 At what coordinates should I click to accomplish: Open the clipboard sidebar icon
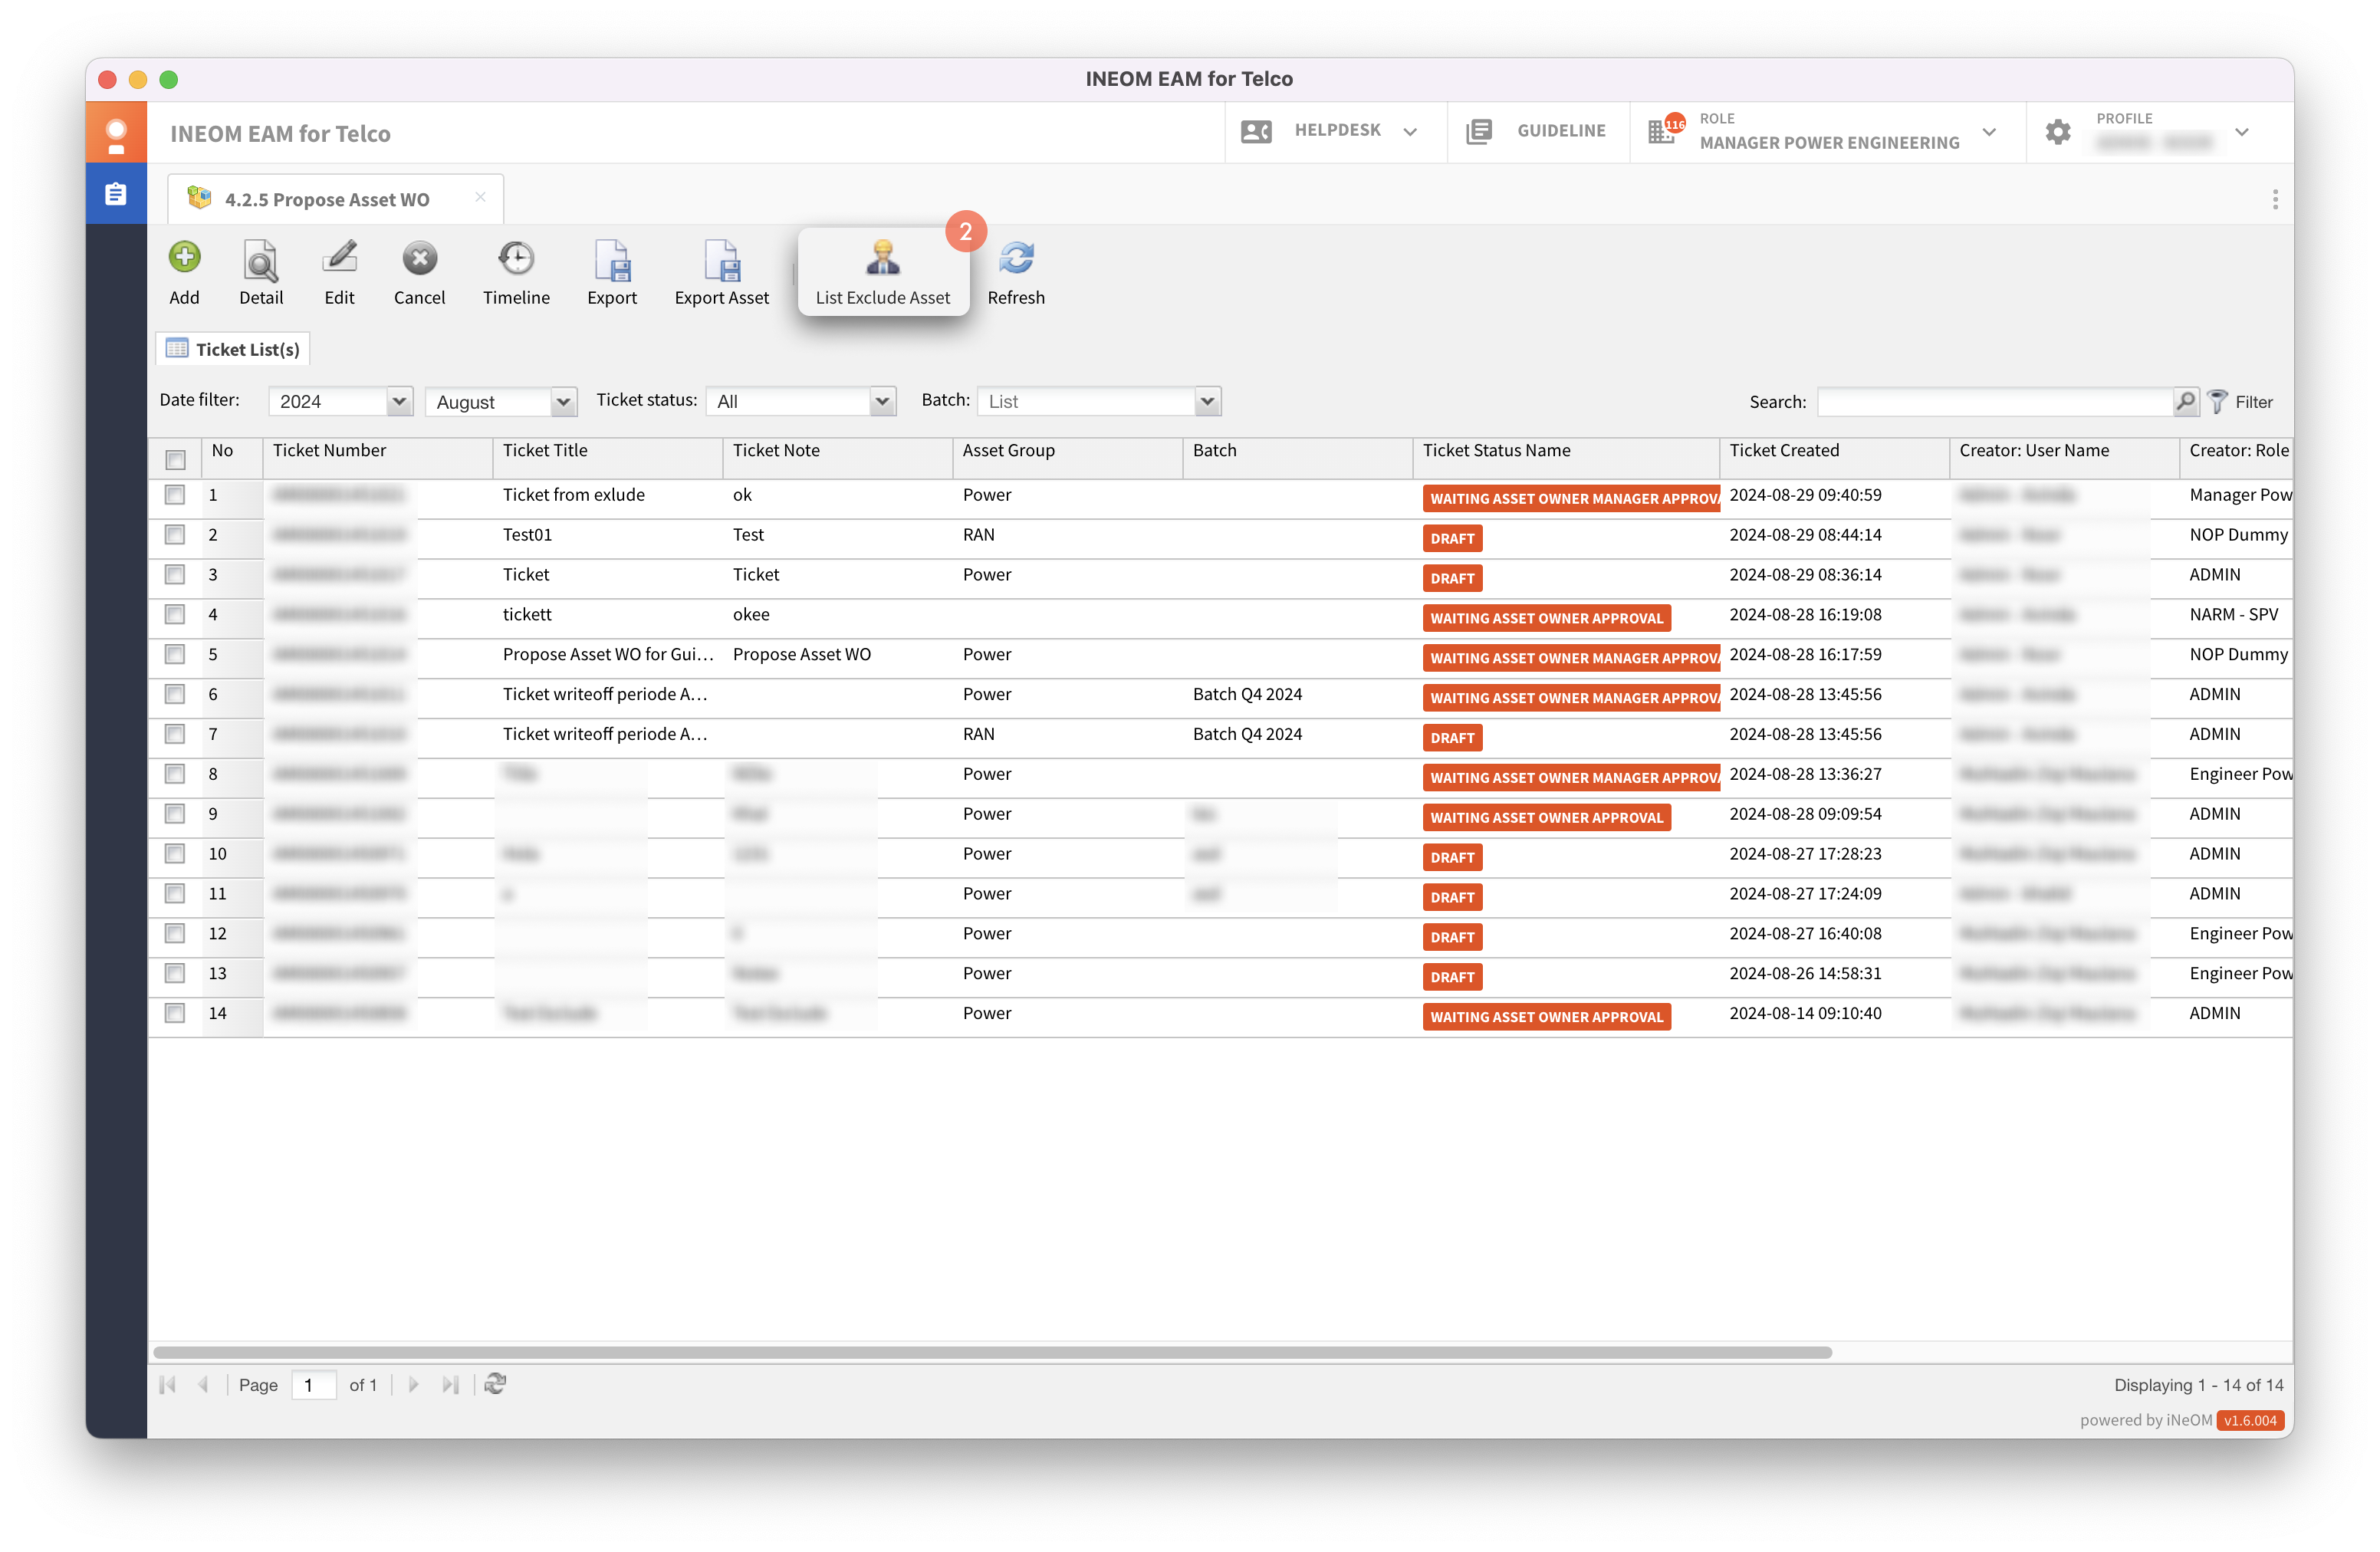pos(116,194)
